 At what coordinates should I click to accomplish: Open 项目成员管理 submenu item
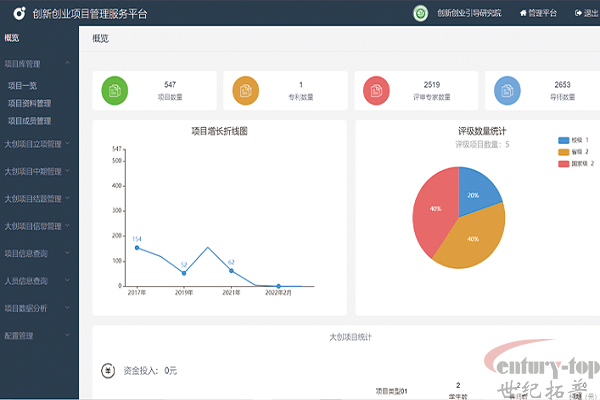[x=29, y=121]
